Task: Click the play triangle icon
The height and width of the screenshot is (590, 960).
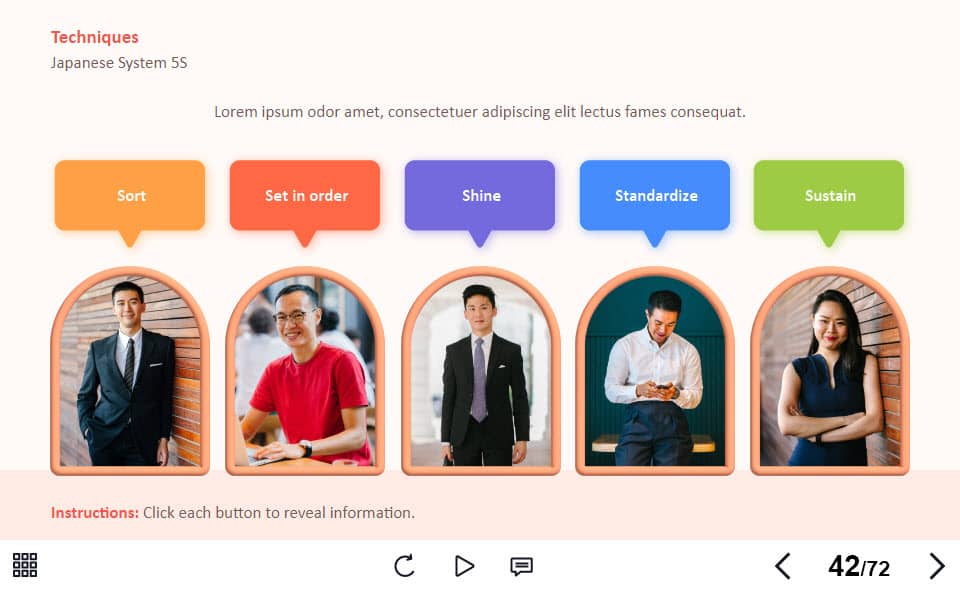Action: point(464,566)
